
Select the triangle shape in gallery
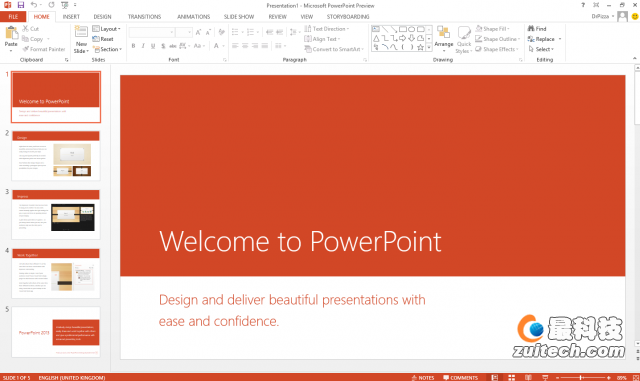click(376, 38)
